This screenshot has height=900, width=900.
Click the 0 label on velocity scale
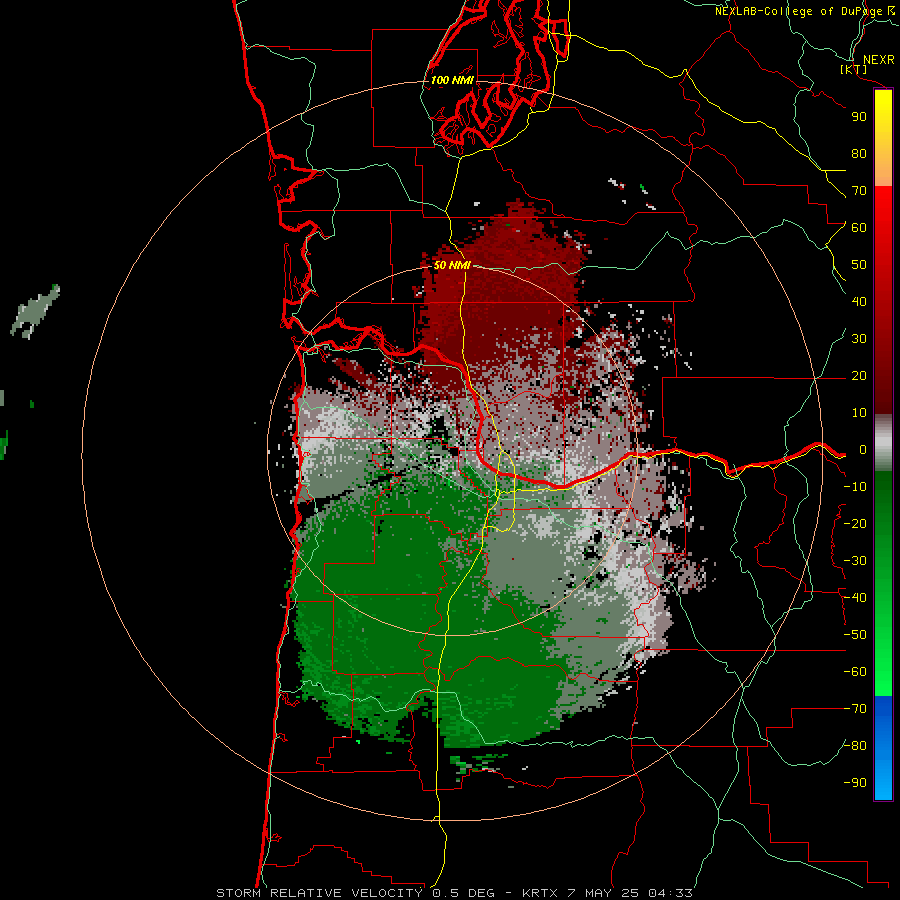click(x=863, y=450)
